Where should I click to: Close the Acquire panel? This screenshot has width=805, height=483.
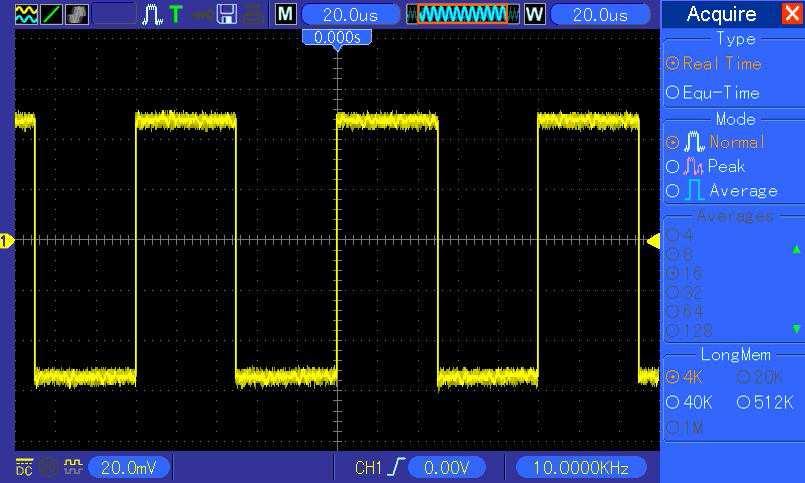(792, 14)
